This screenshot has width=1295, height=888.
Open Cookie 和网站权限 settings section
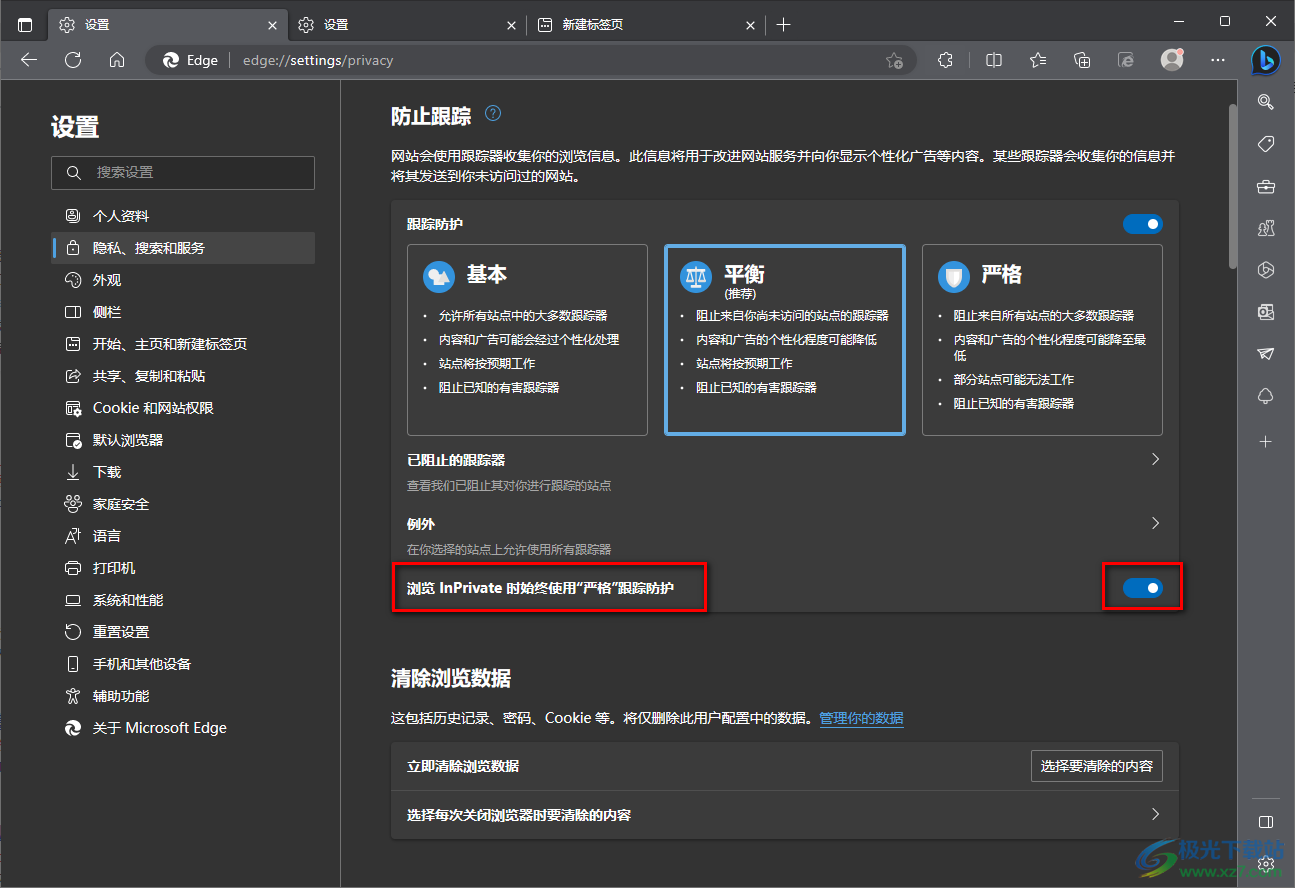coord(183,408)
